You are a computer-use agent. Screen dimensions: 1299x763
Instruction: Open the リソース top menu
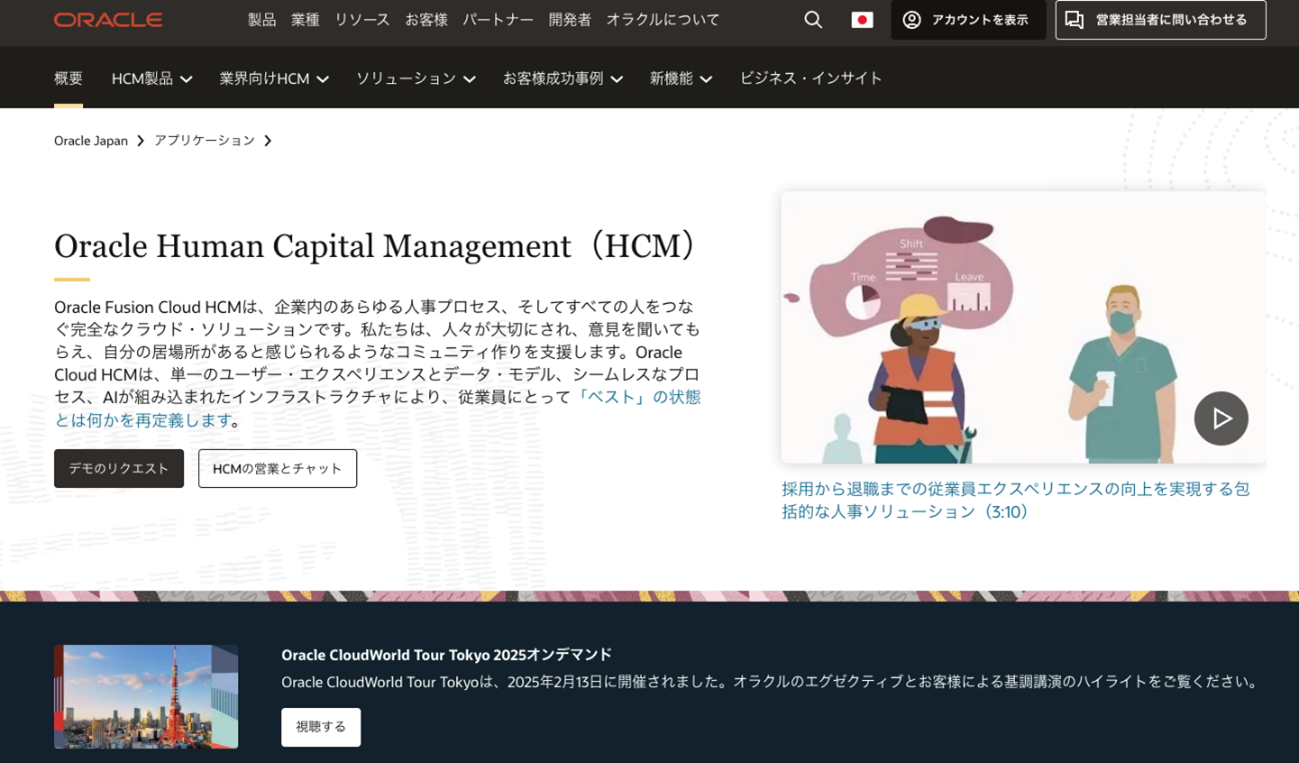click(362, 20)
